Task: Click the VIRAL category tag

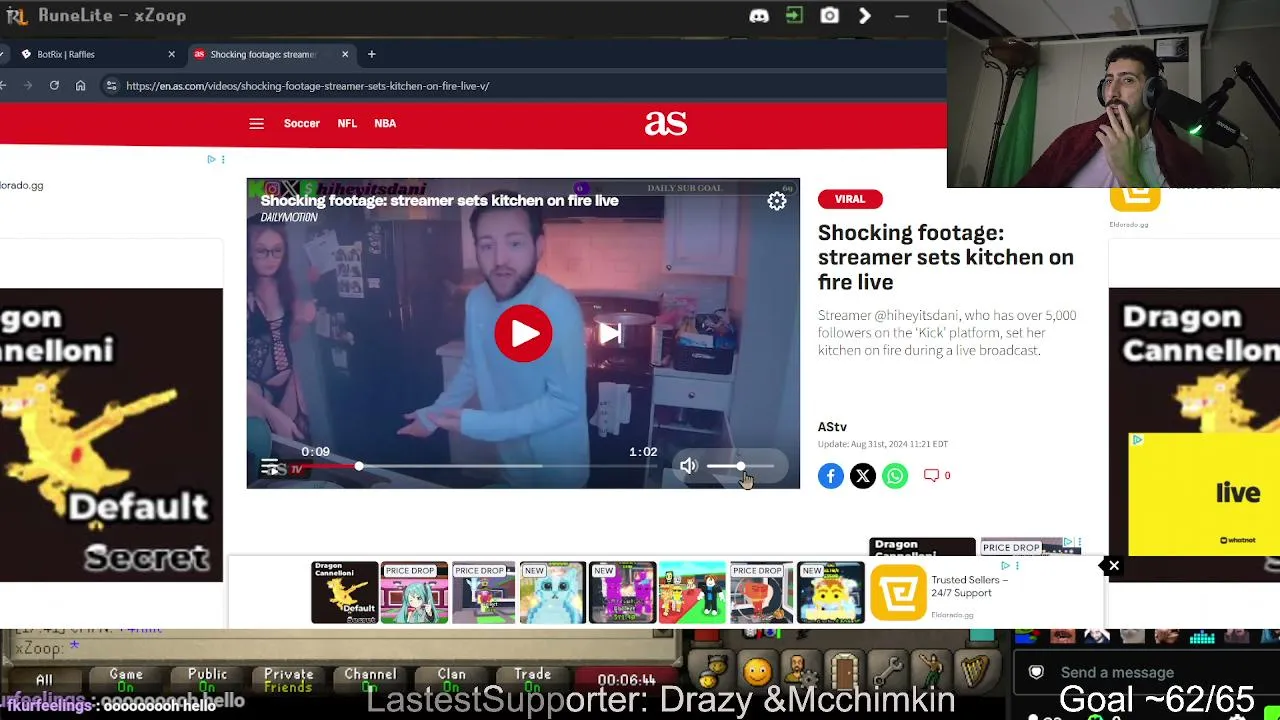Action: click(850, 199)
